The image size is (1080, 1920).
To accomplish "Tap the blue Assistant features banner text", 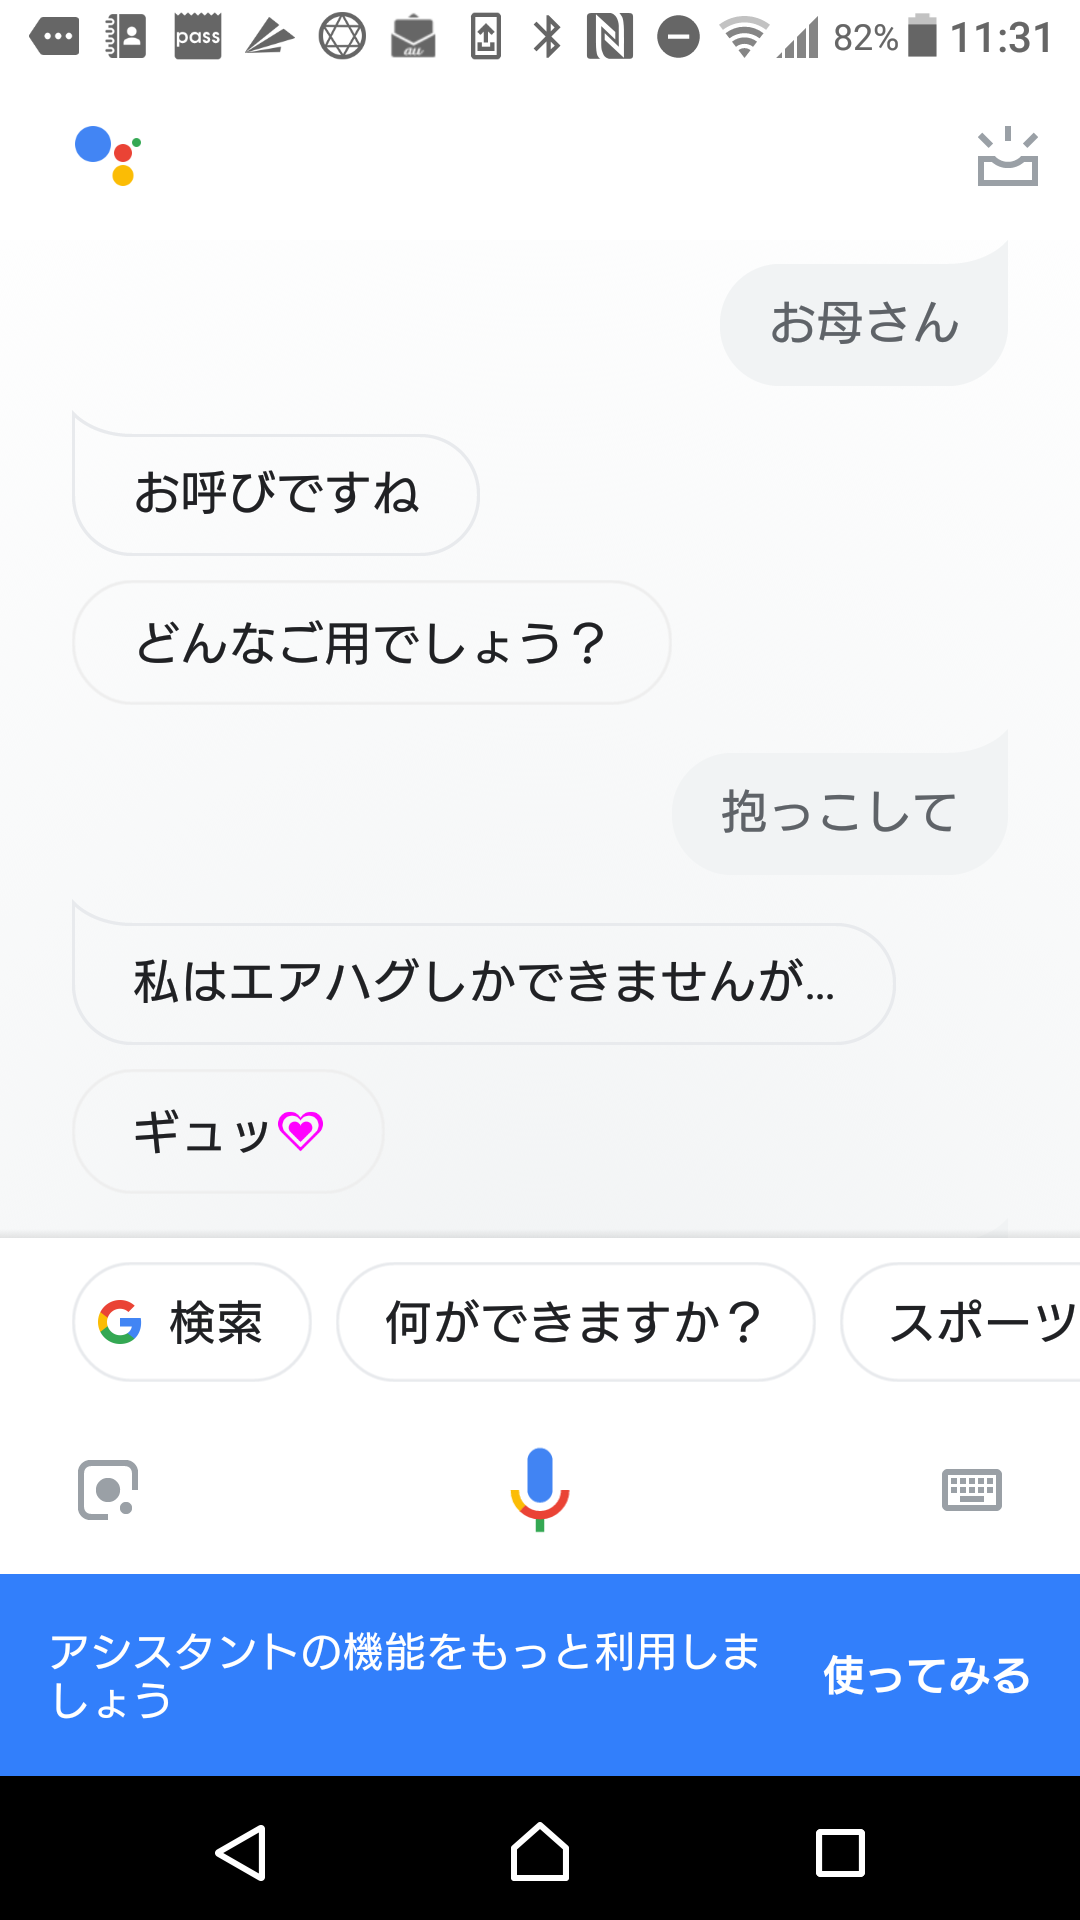I will coord(405,1675).
